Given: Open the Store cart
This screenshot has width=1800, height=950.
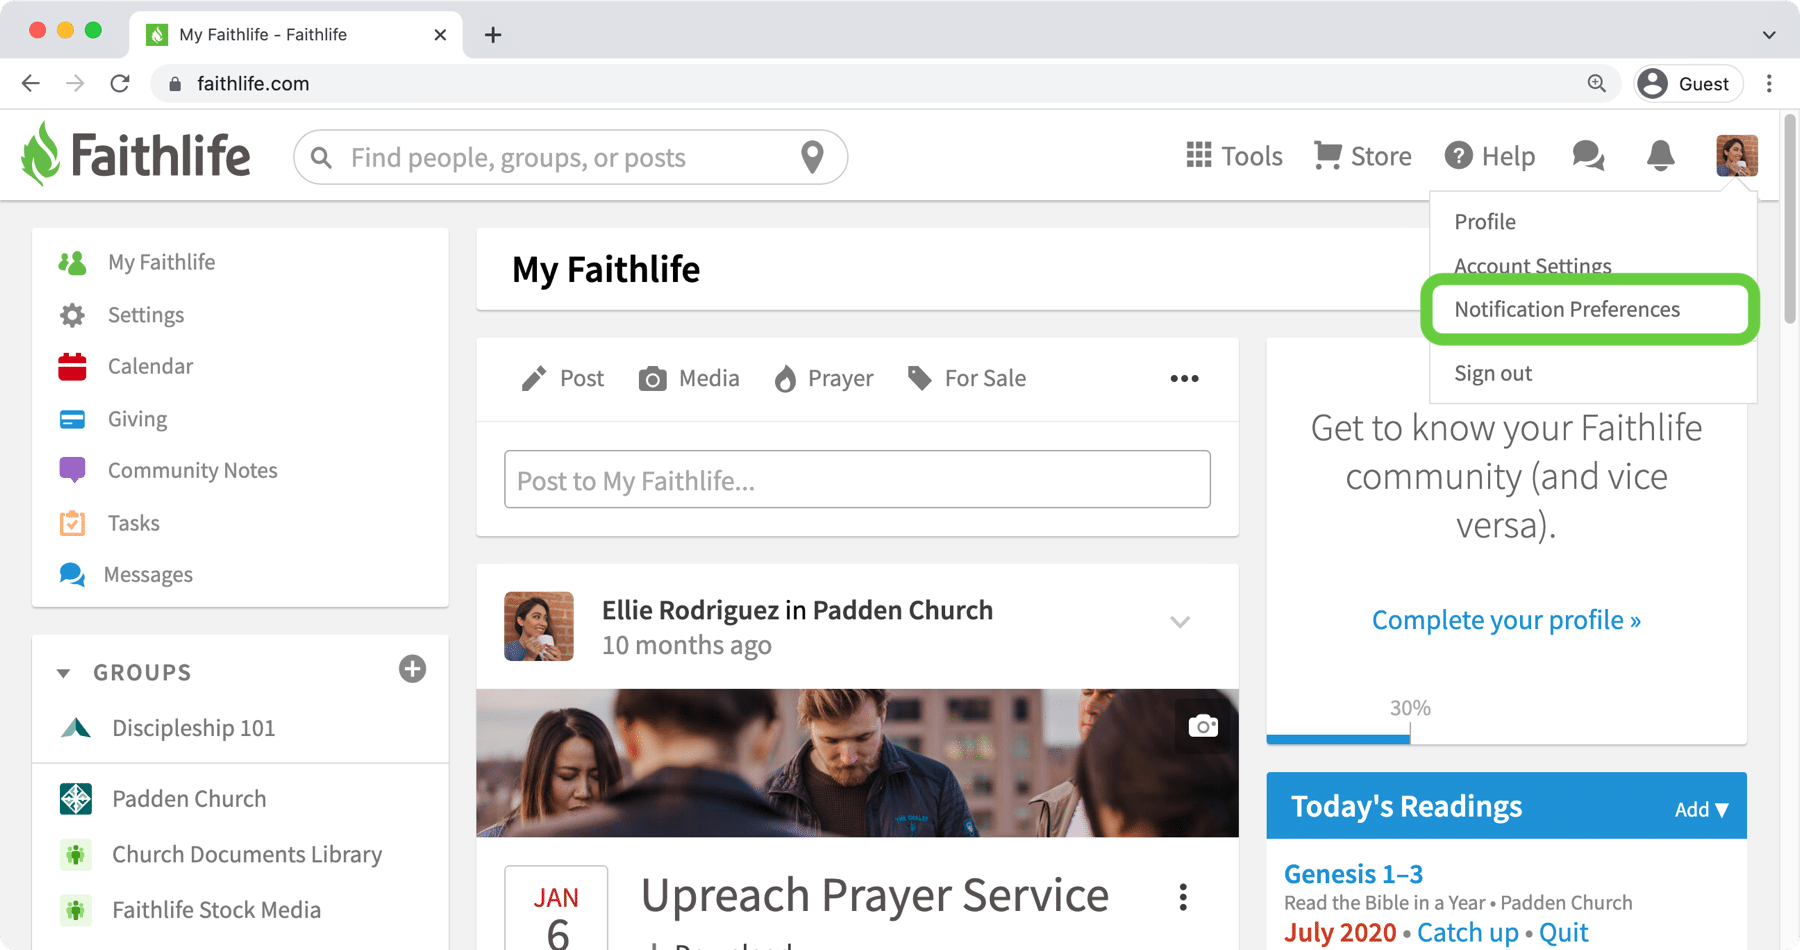Looking at the screenshot, I should (1362, 156).
